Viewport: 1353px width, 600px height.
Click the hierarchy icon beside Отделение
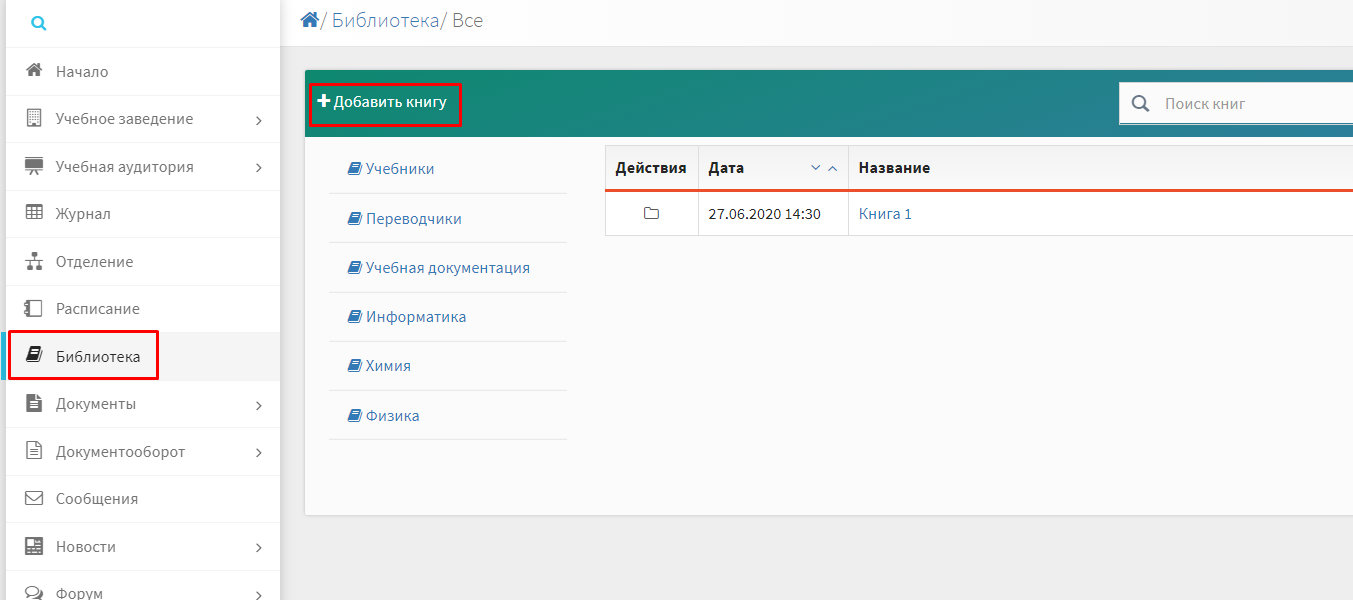tap(34, 261)
